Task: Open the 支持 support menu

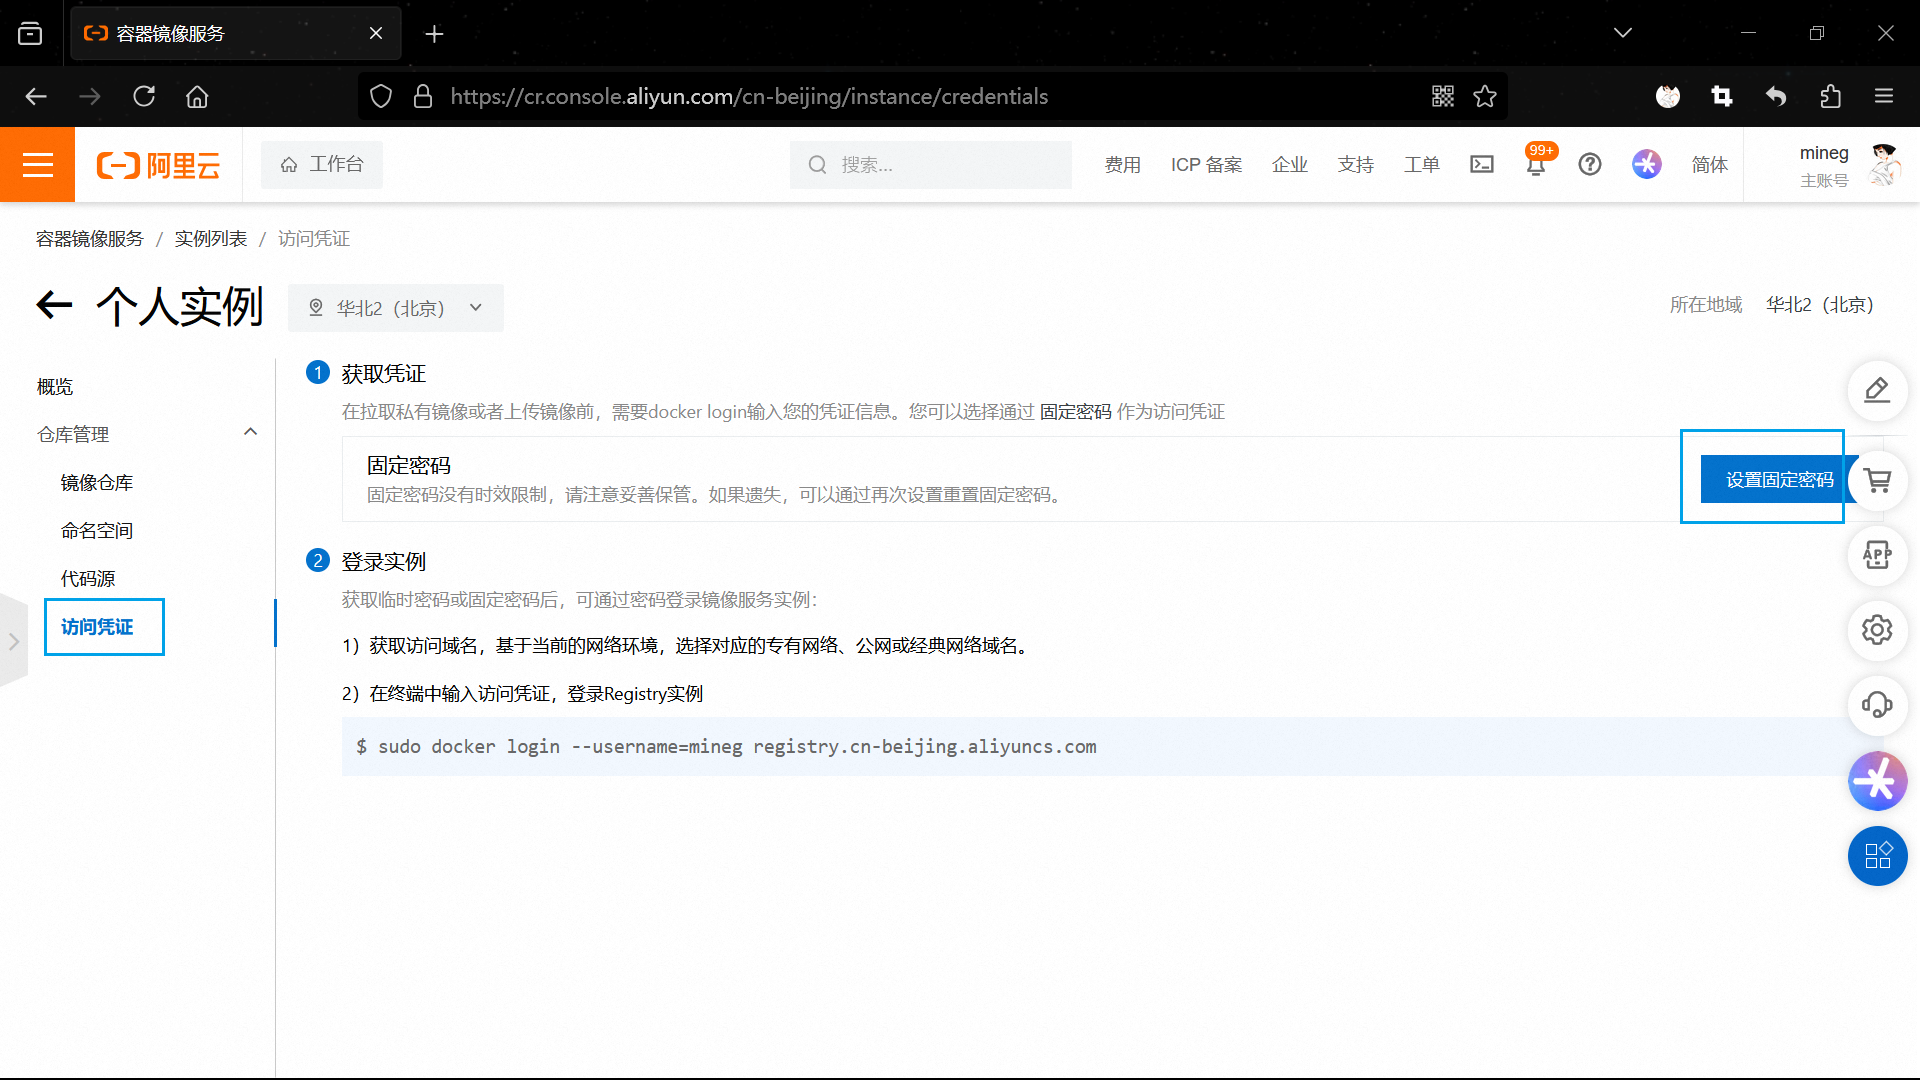Action: [1355, 164]
